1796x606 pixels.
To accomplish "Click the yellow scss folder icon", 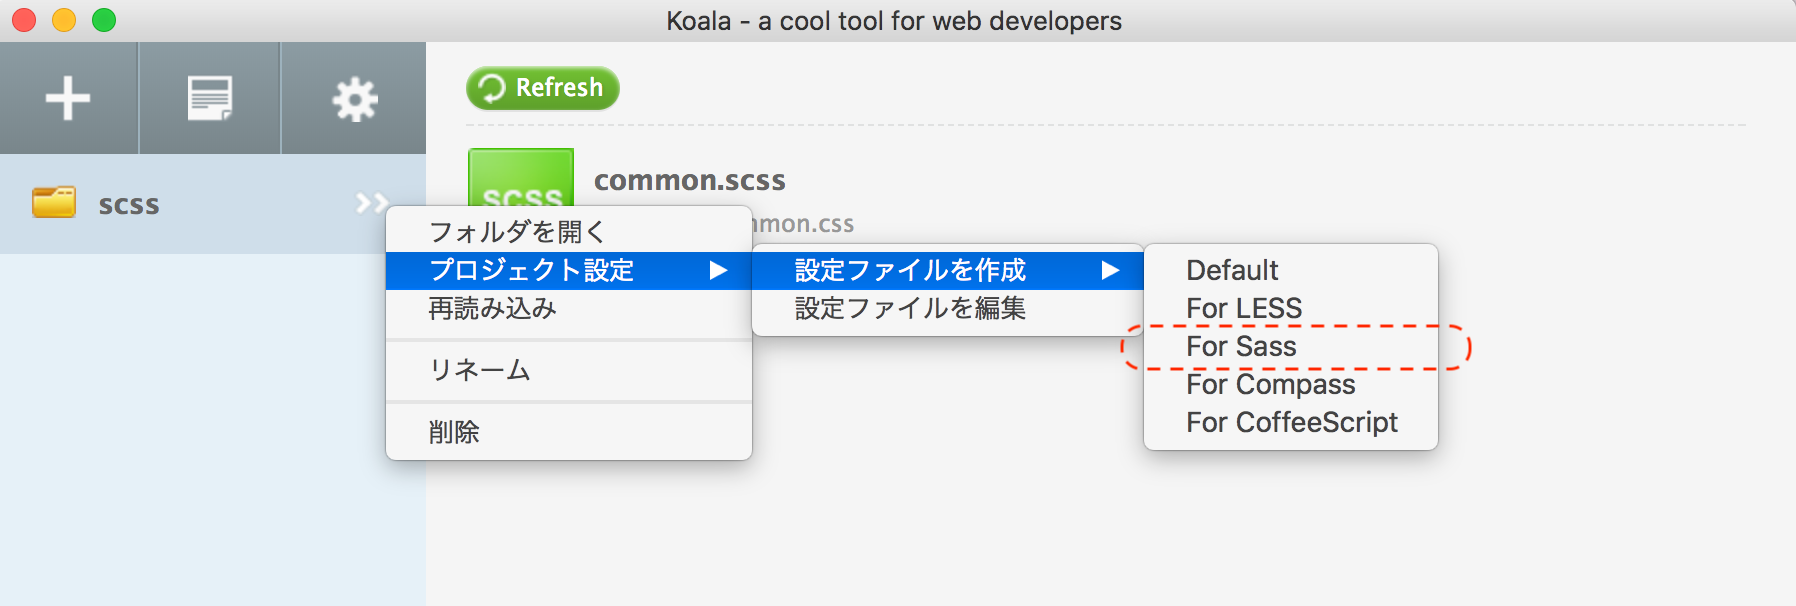I will click(x=54, y=203).
